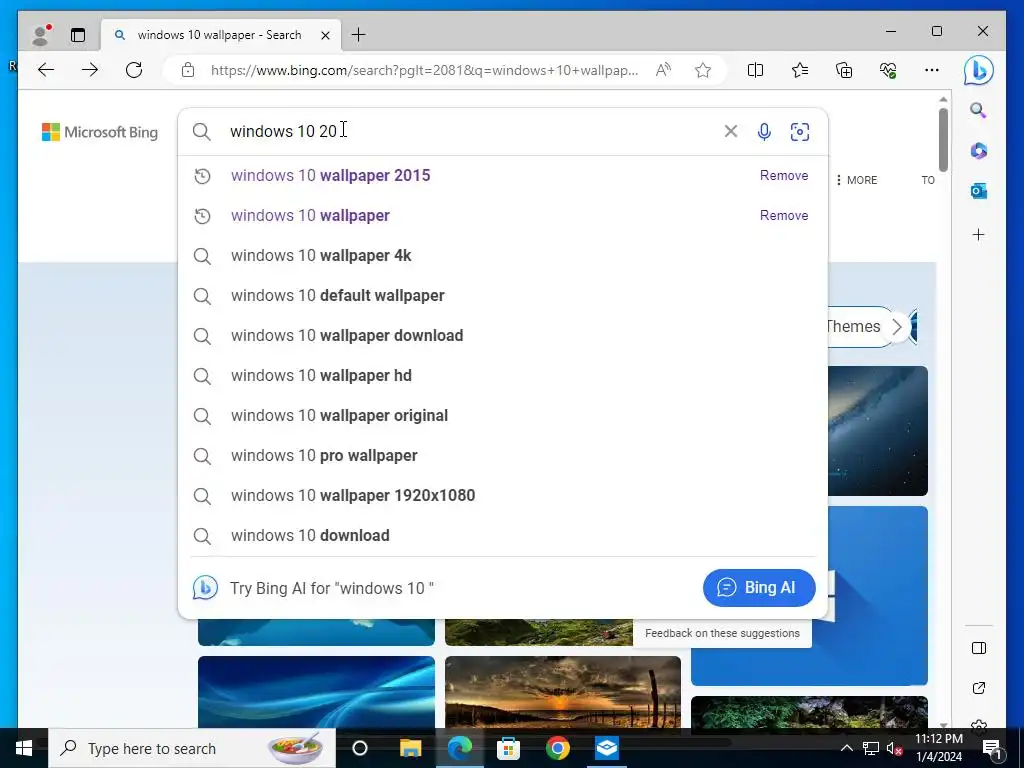The image size is (1024, 768).
Task: Launch Google Chrome from taskbar
Action: coord(558,748)
